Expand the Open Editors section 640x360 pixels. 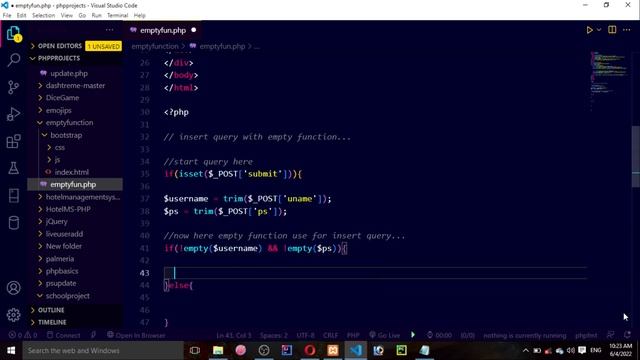point(60,46)
